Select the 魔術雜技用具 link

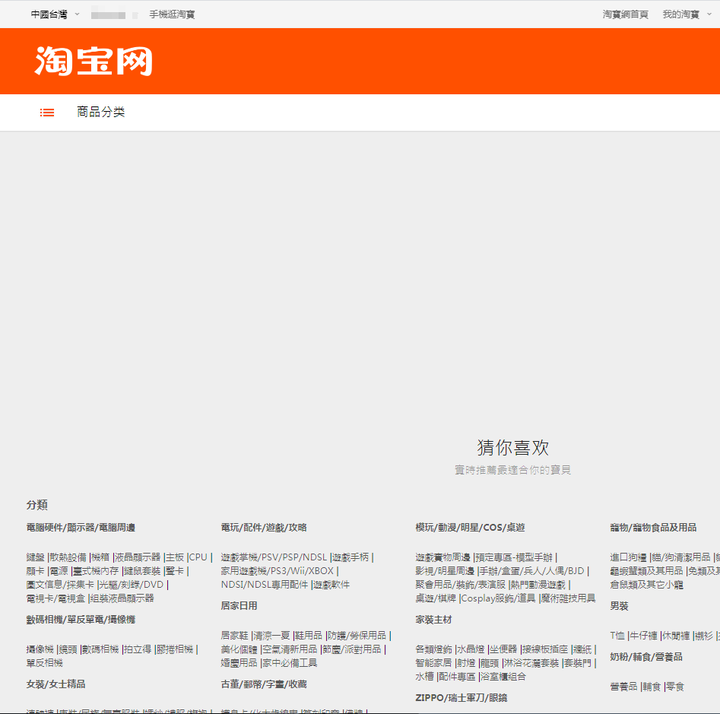pos(568,599)
